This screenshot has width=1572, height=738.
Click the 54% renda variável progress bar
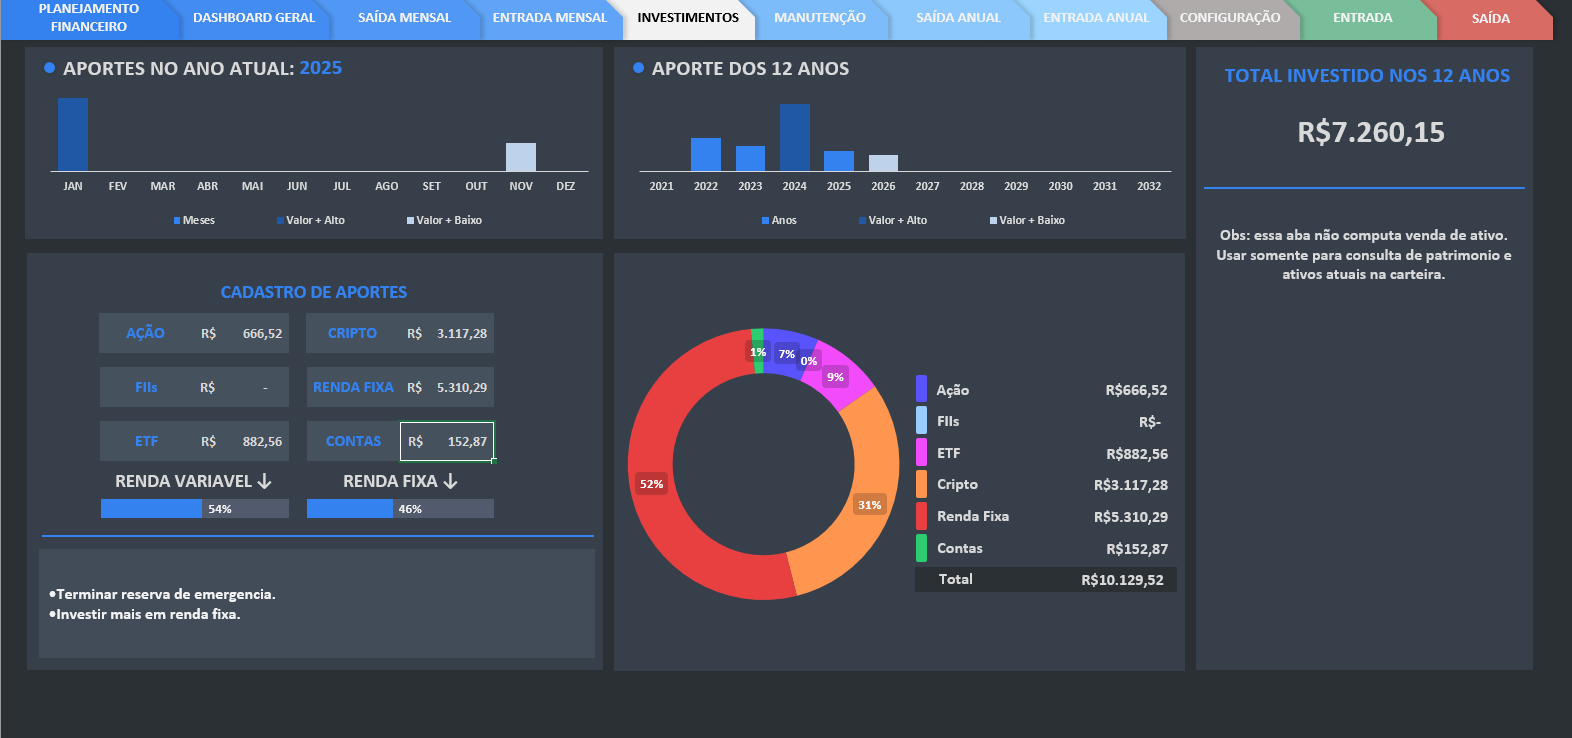[195, 509]
